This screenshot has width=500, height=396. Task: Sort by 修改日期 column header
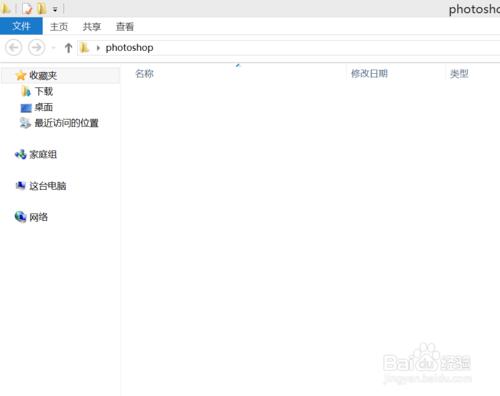369,73
